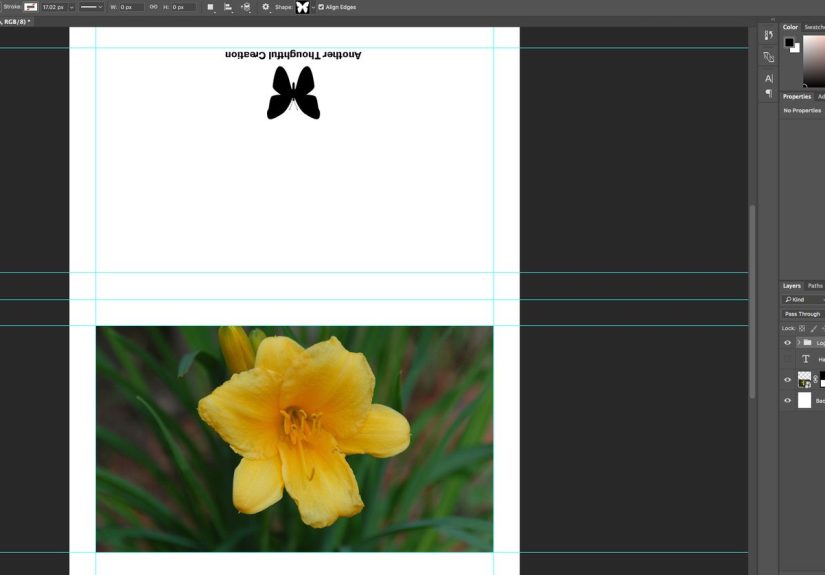
Task: Open the Paragraph panel icon
Action: pyautogui.click(x=769, y=93)
